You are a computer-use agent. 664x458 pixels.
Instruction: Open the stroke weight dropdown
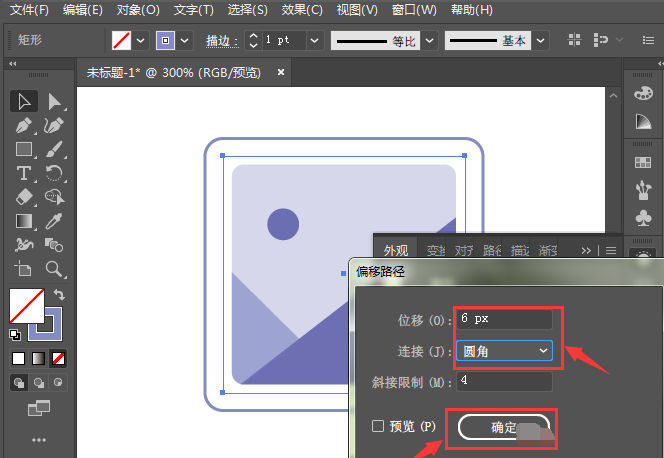tap(315, 41)
